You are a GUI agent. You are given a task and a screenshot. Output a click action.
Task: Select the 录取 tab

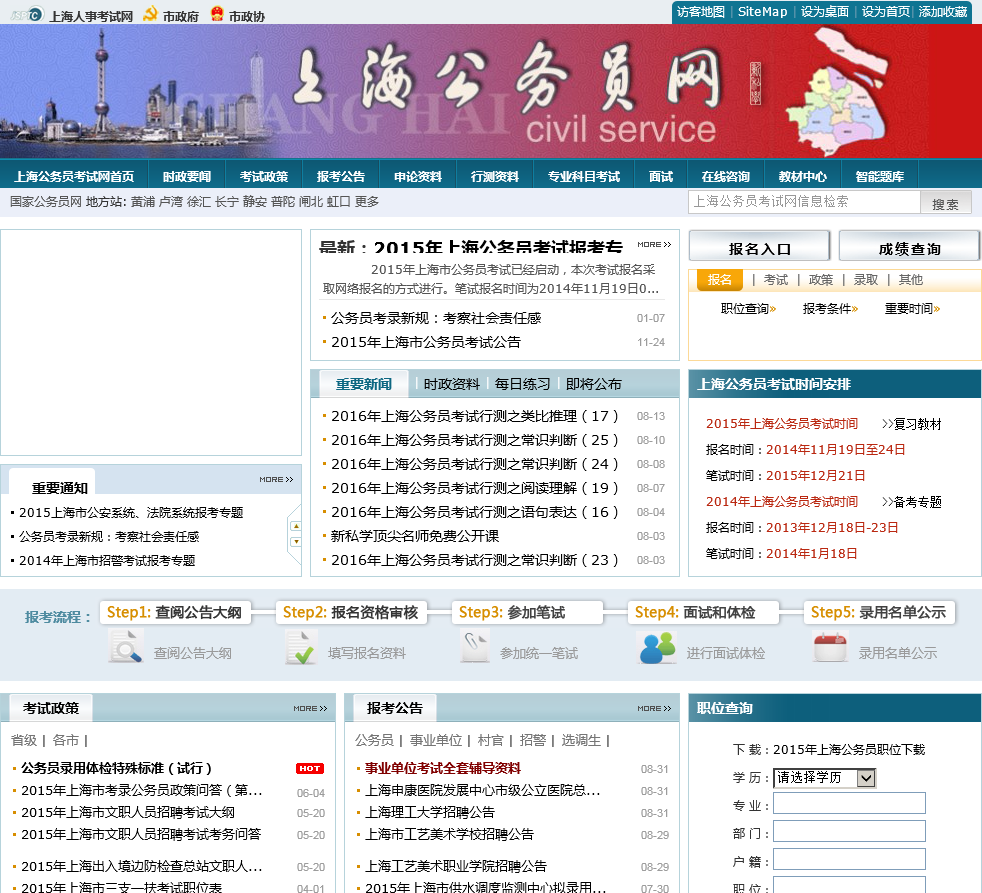pos(866,280)
